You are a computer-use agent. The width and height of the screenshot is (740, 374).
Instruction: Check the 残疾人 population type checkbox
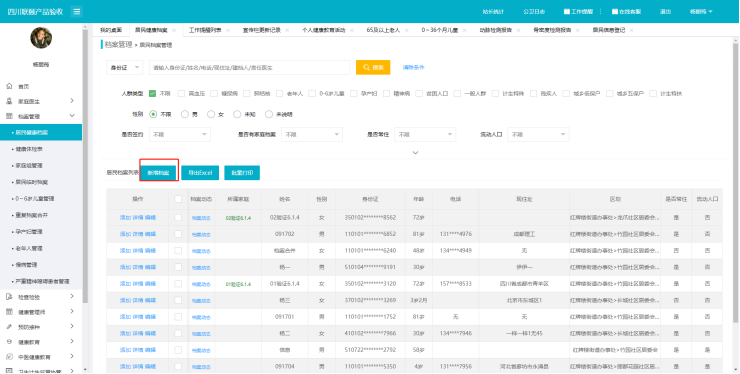[x=533, y=94]
